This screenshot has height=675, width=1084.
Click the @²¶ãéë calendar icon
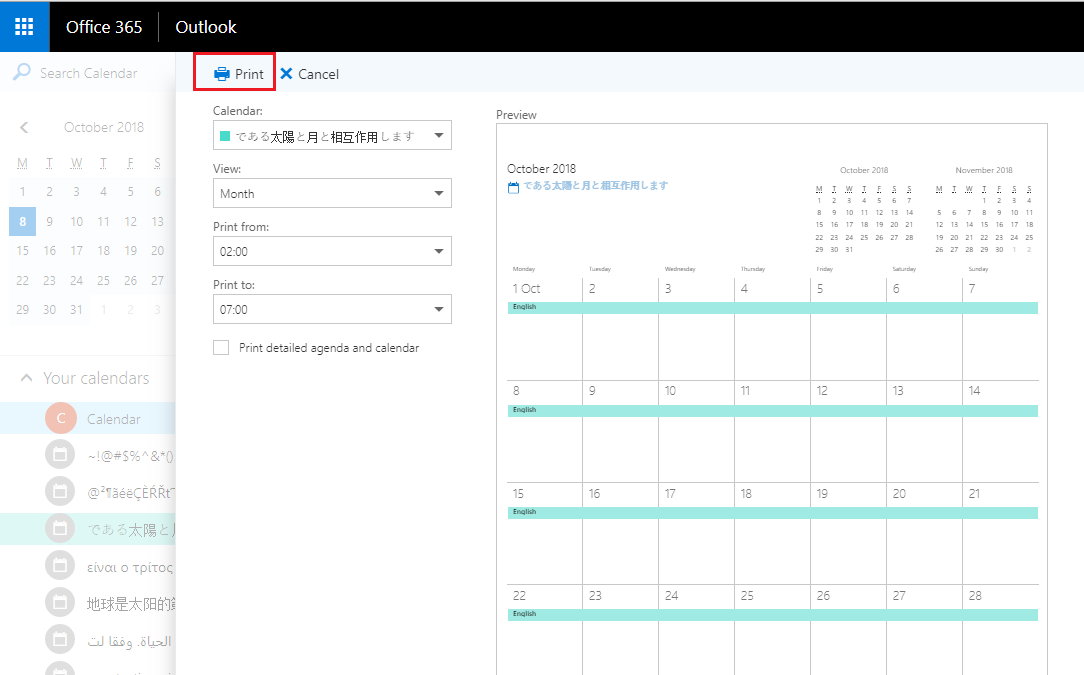tap(60, 492)
